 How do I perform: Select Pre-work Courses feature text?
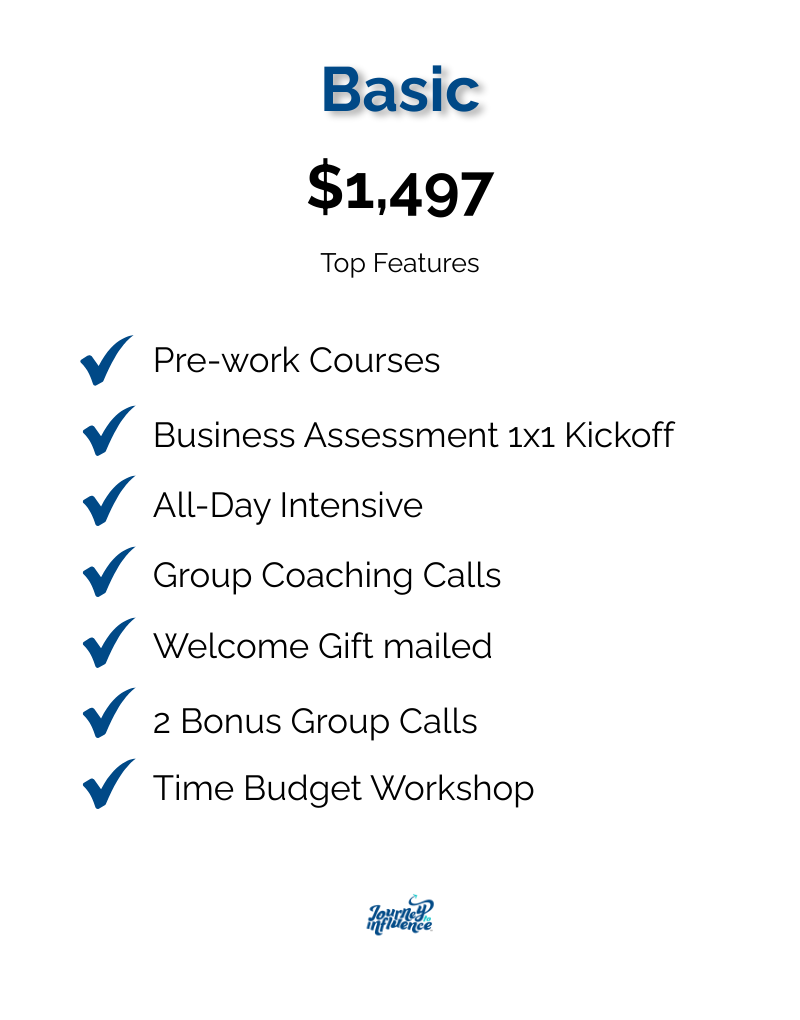click(x=297, y=360)
